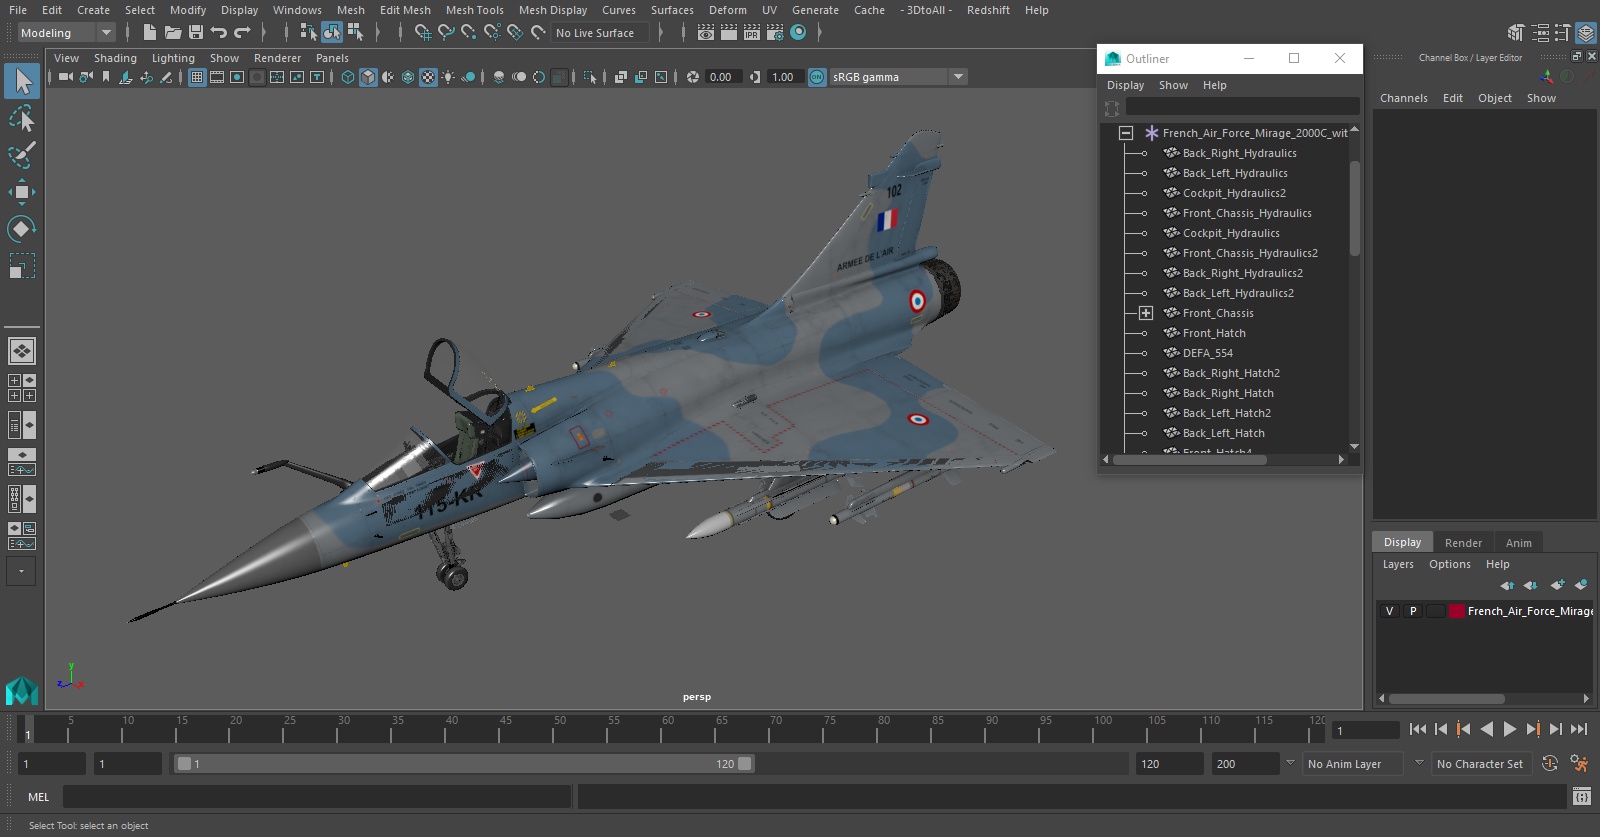Click the play forwards button
Viewport: 1600px width, 837px height.
click(x=1510, y=729)
